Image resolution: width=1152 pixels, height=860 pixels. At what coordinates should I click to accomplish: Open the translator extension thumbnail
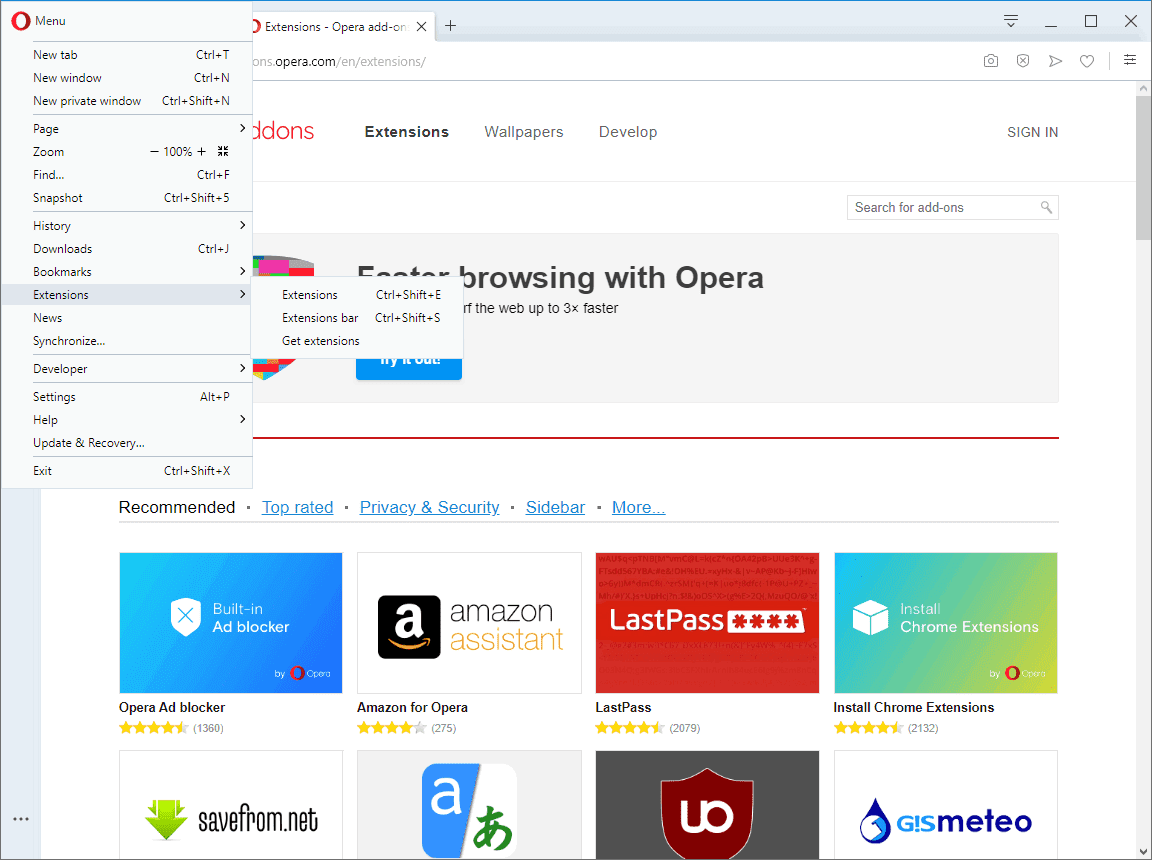pos(469,804)
